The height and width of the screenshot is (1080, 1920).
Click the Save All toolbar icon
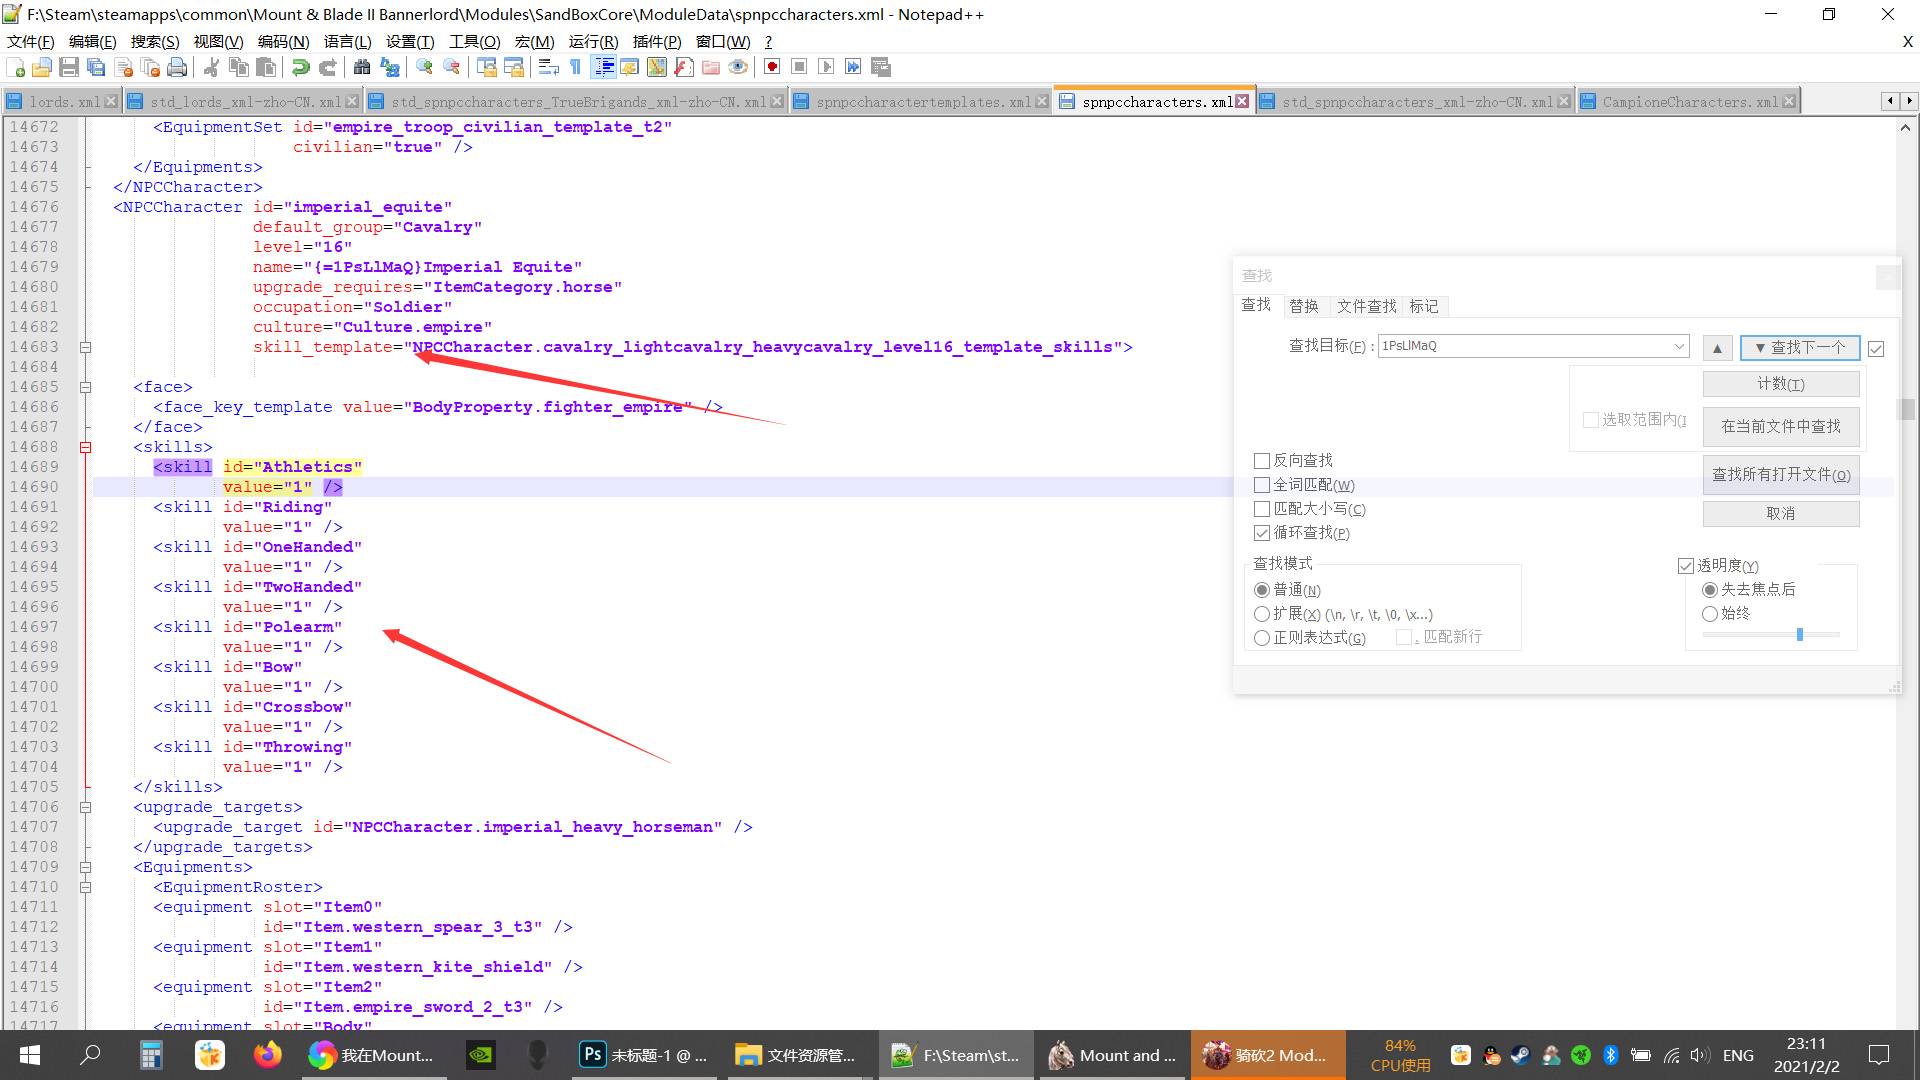coord(96,67)
